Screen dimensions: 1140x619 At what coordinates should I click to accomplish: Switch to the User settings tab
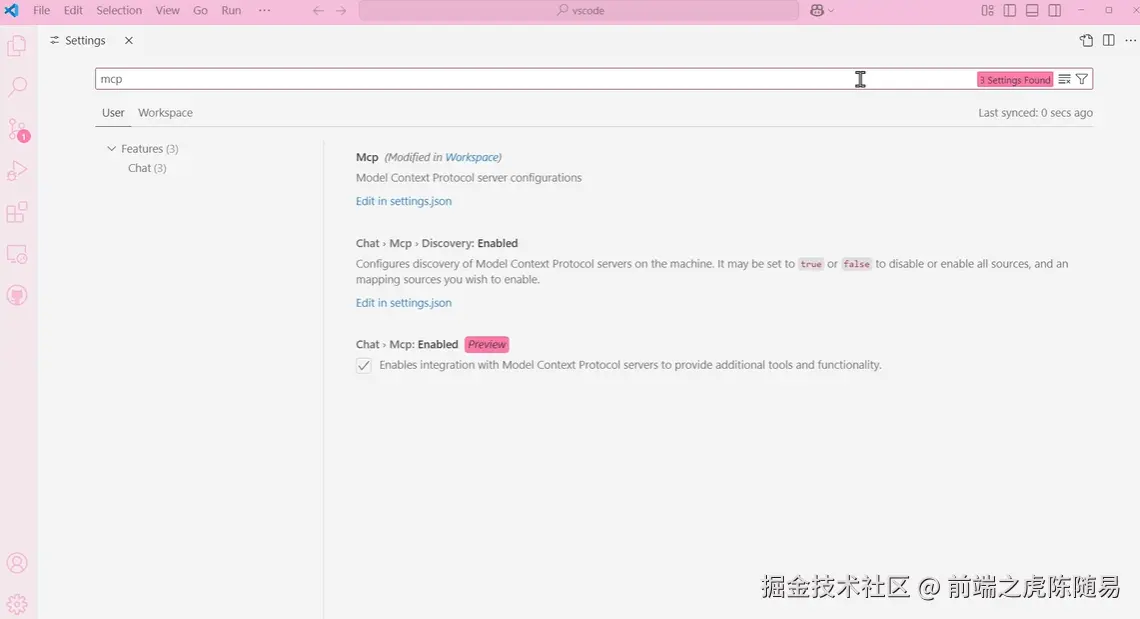coord(113,113)
